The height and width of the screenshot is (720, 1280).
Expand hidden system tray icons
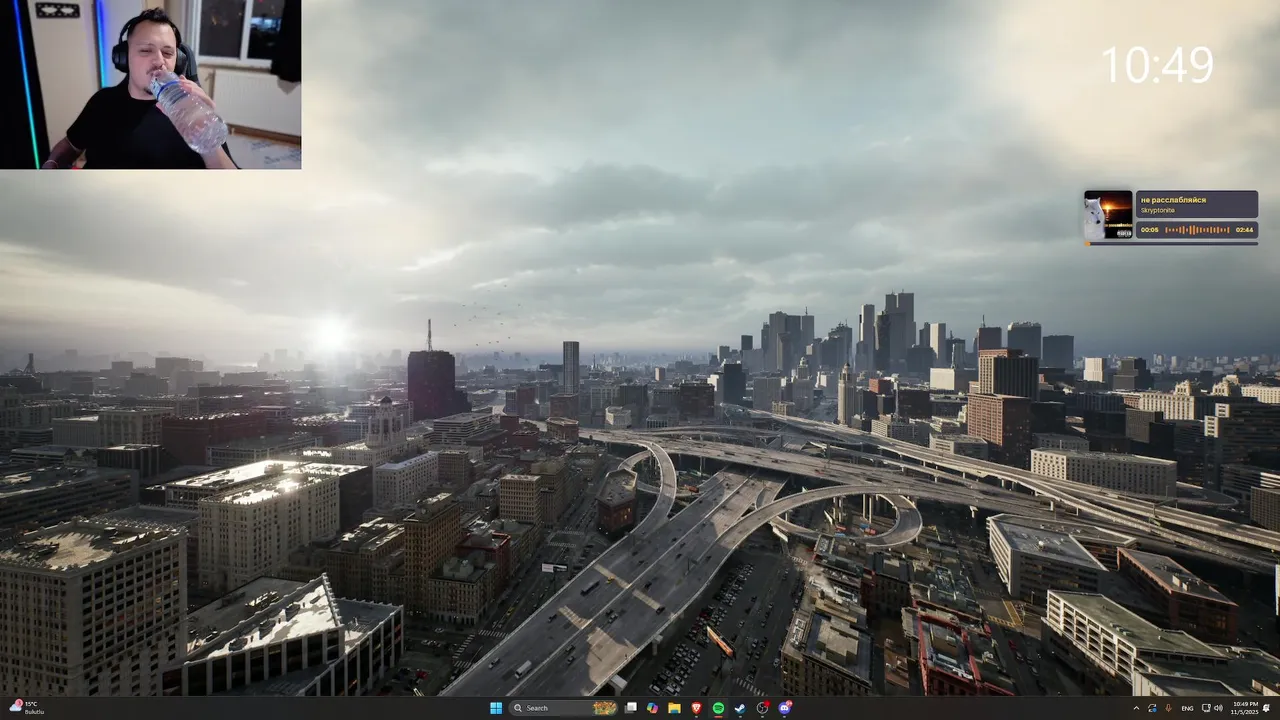pyautogui.click(x=1136, y=708)
